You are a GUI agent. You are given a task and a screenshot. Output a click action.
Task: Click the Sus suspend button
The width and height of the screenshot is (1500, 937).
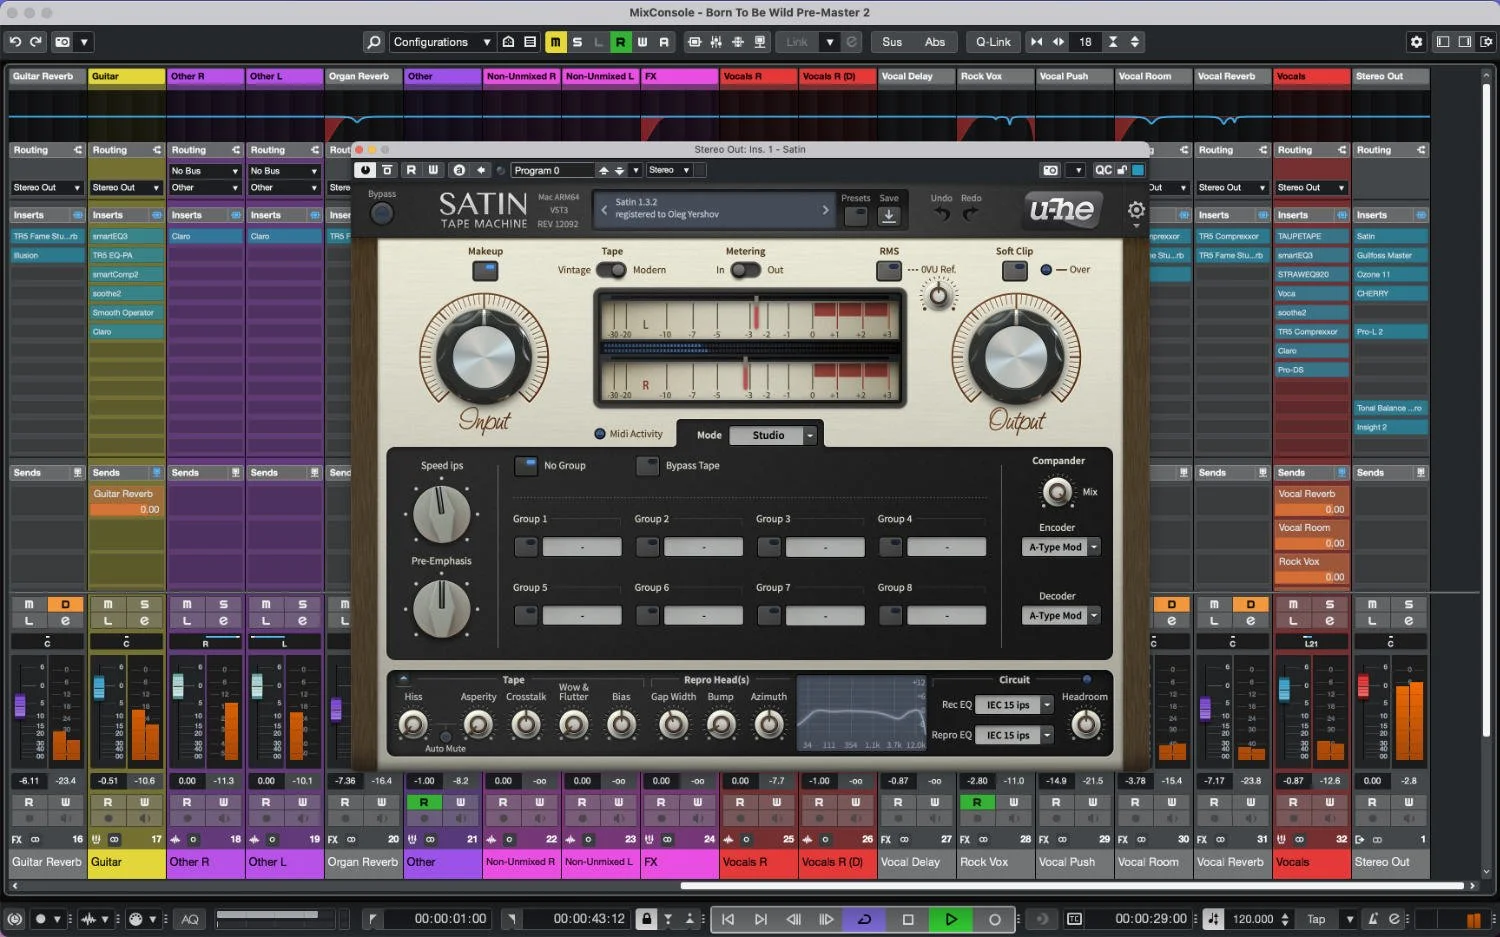point(892,42)
